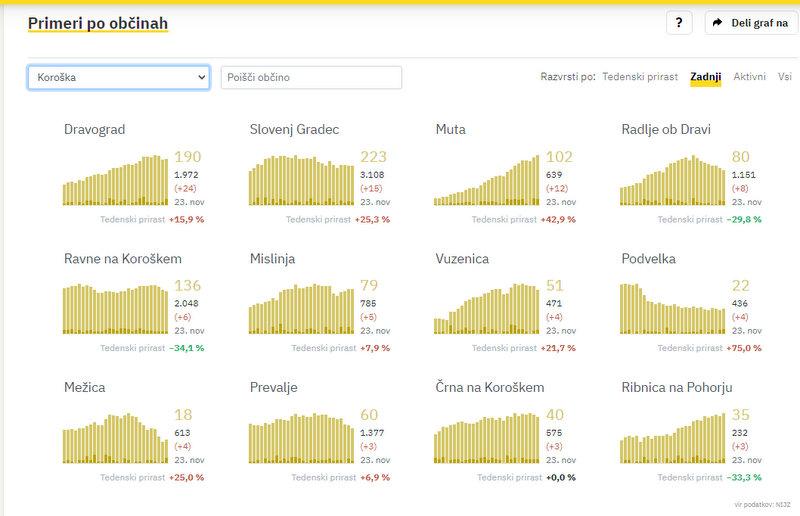Click the share arrow icon
Image resolution: width=800 pixels, height=516 pixels.
tap(718, 23)
